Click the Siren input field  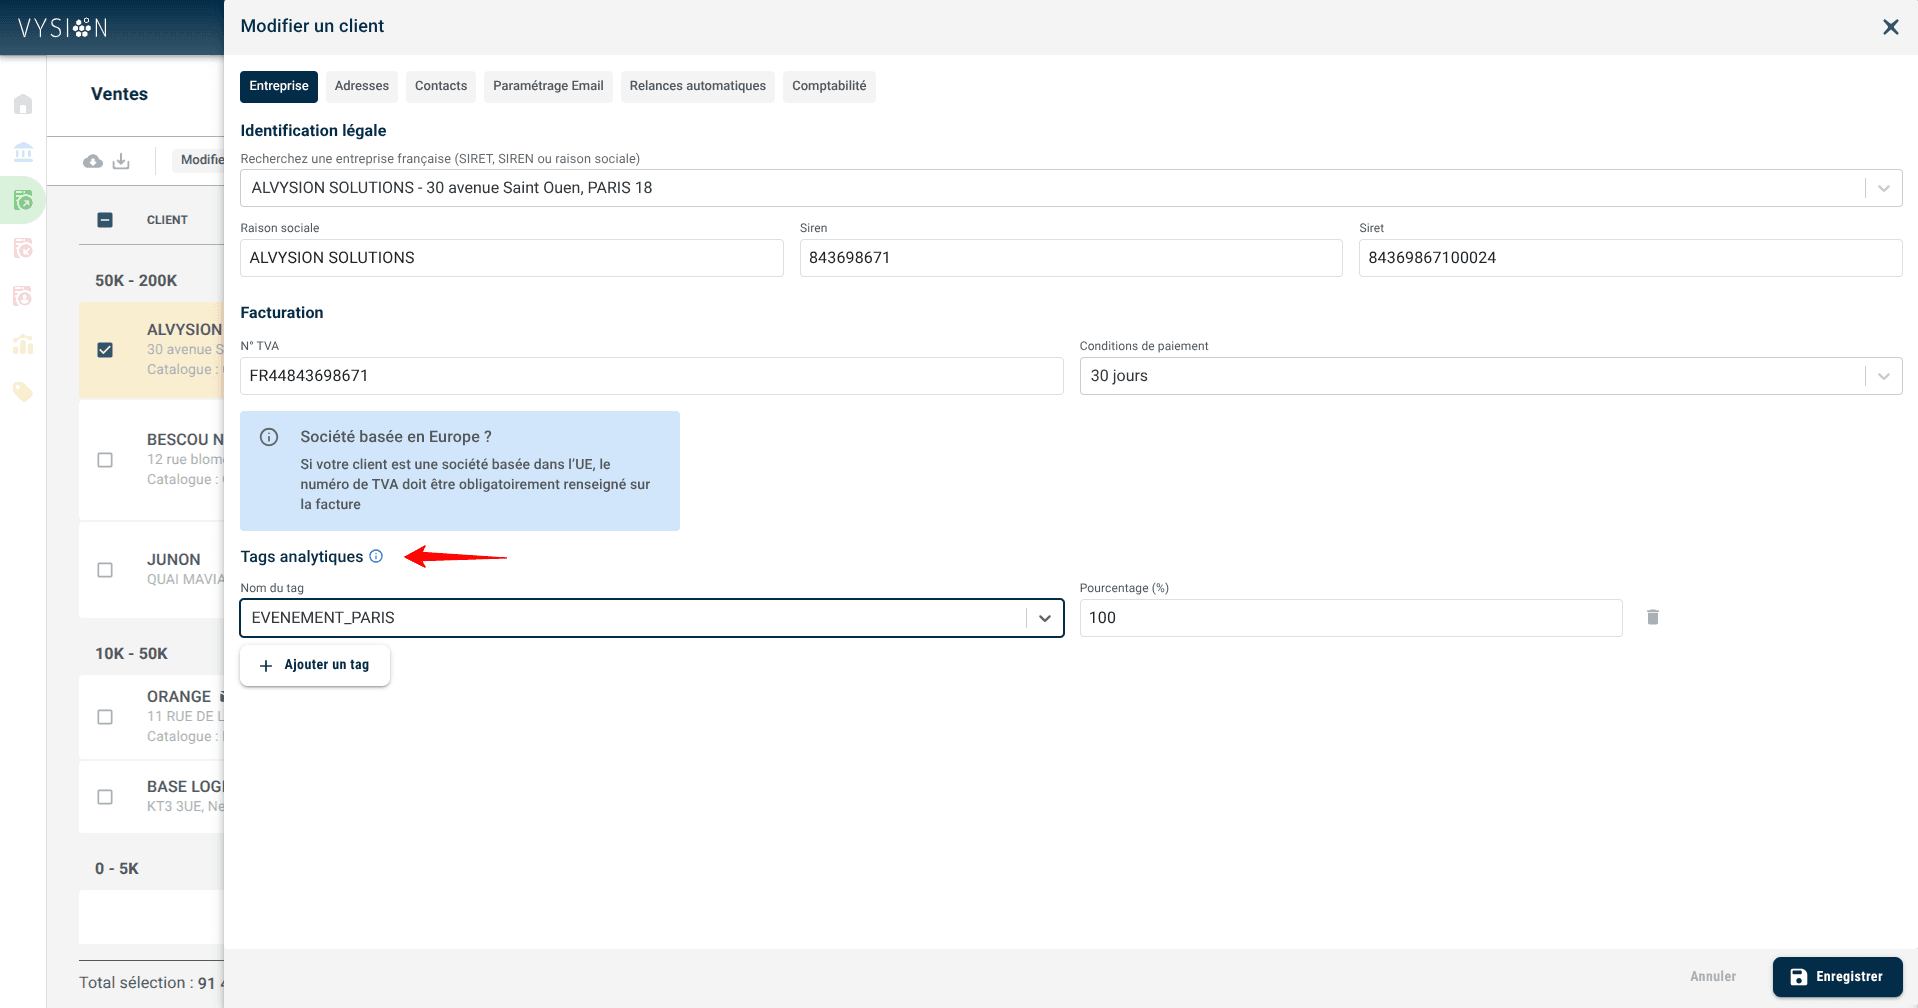click(x=1071, y=258)
